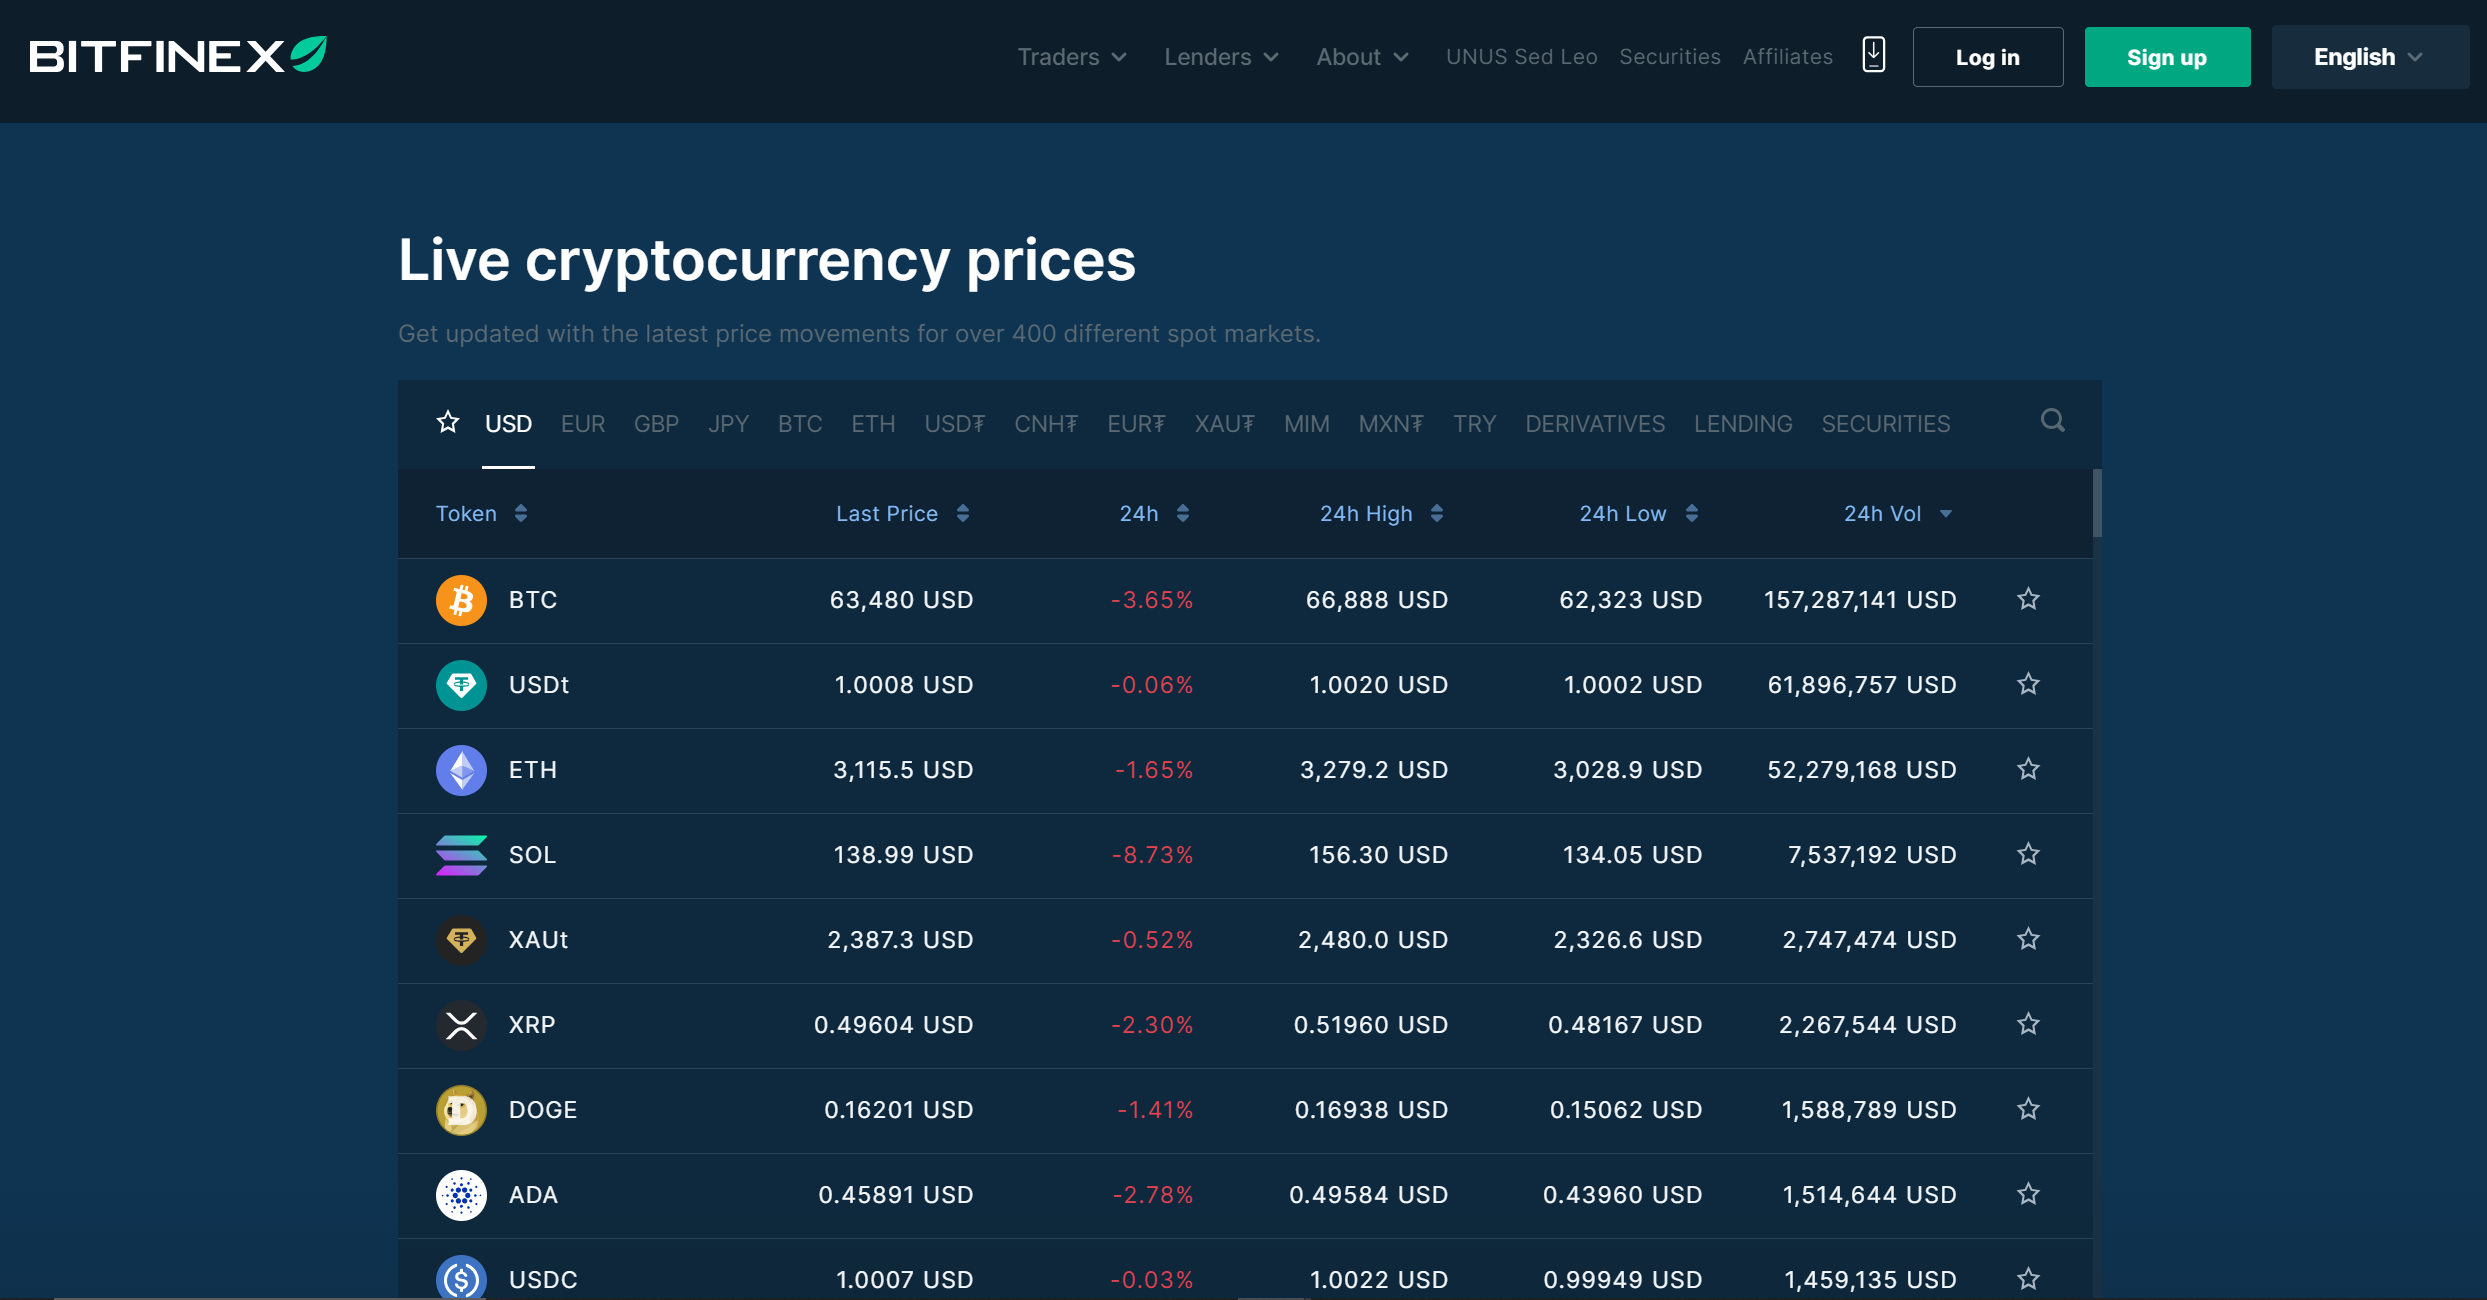Open the English language dropdown
Viewport: 2487px width, 1300px height.
tap(2369, 57)
